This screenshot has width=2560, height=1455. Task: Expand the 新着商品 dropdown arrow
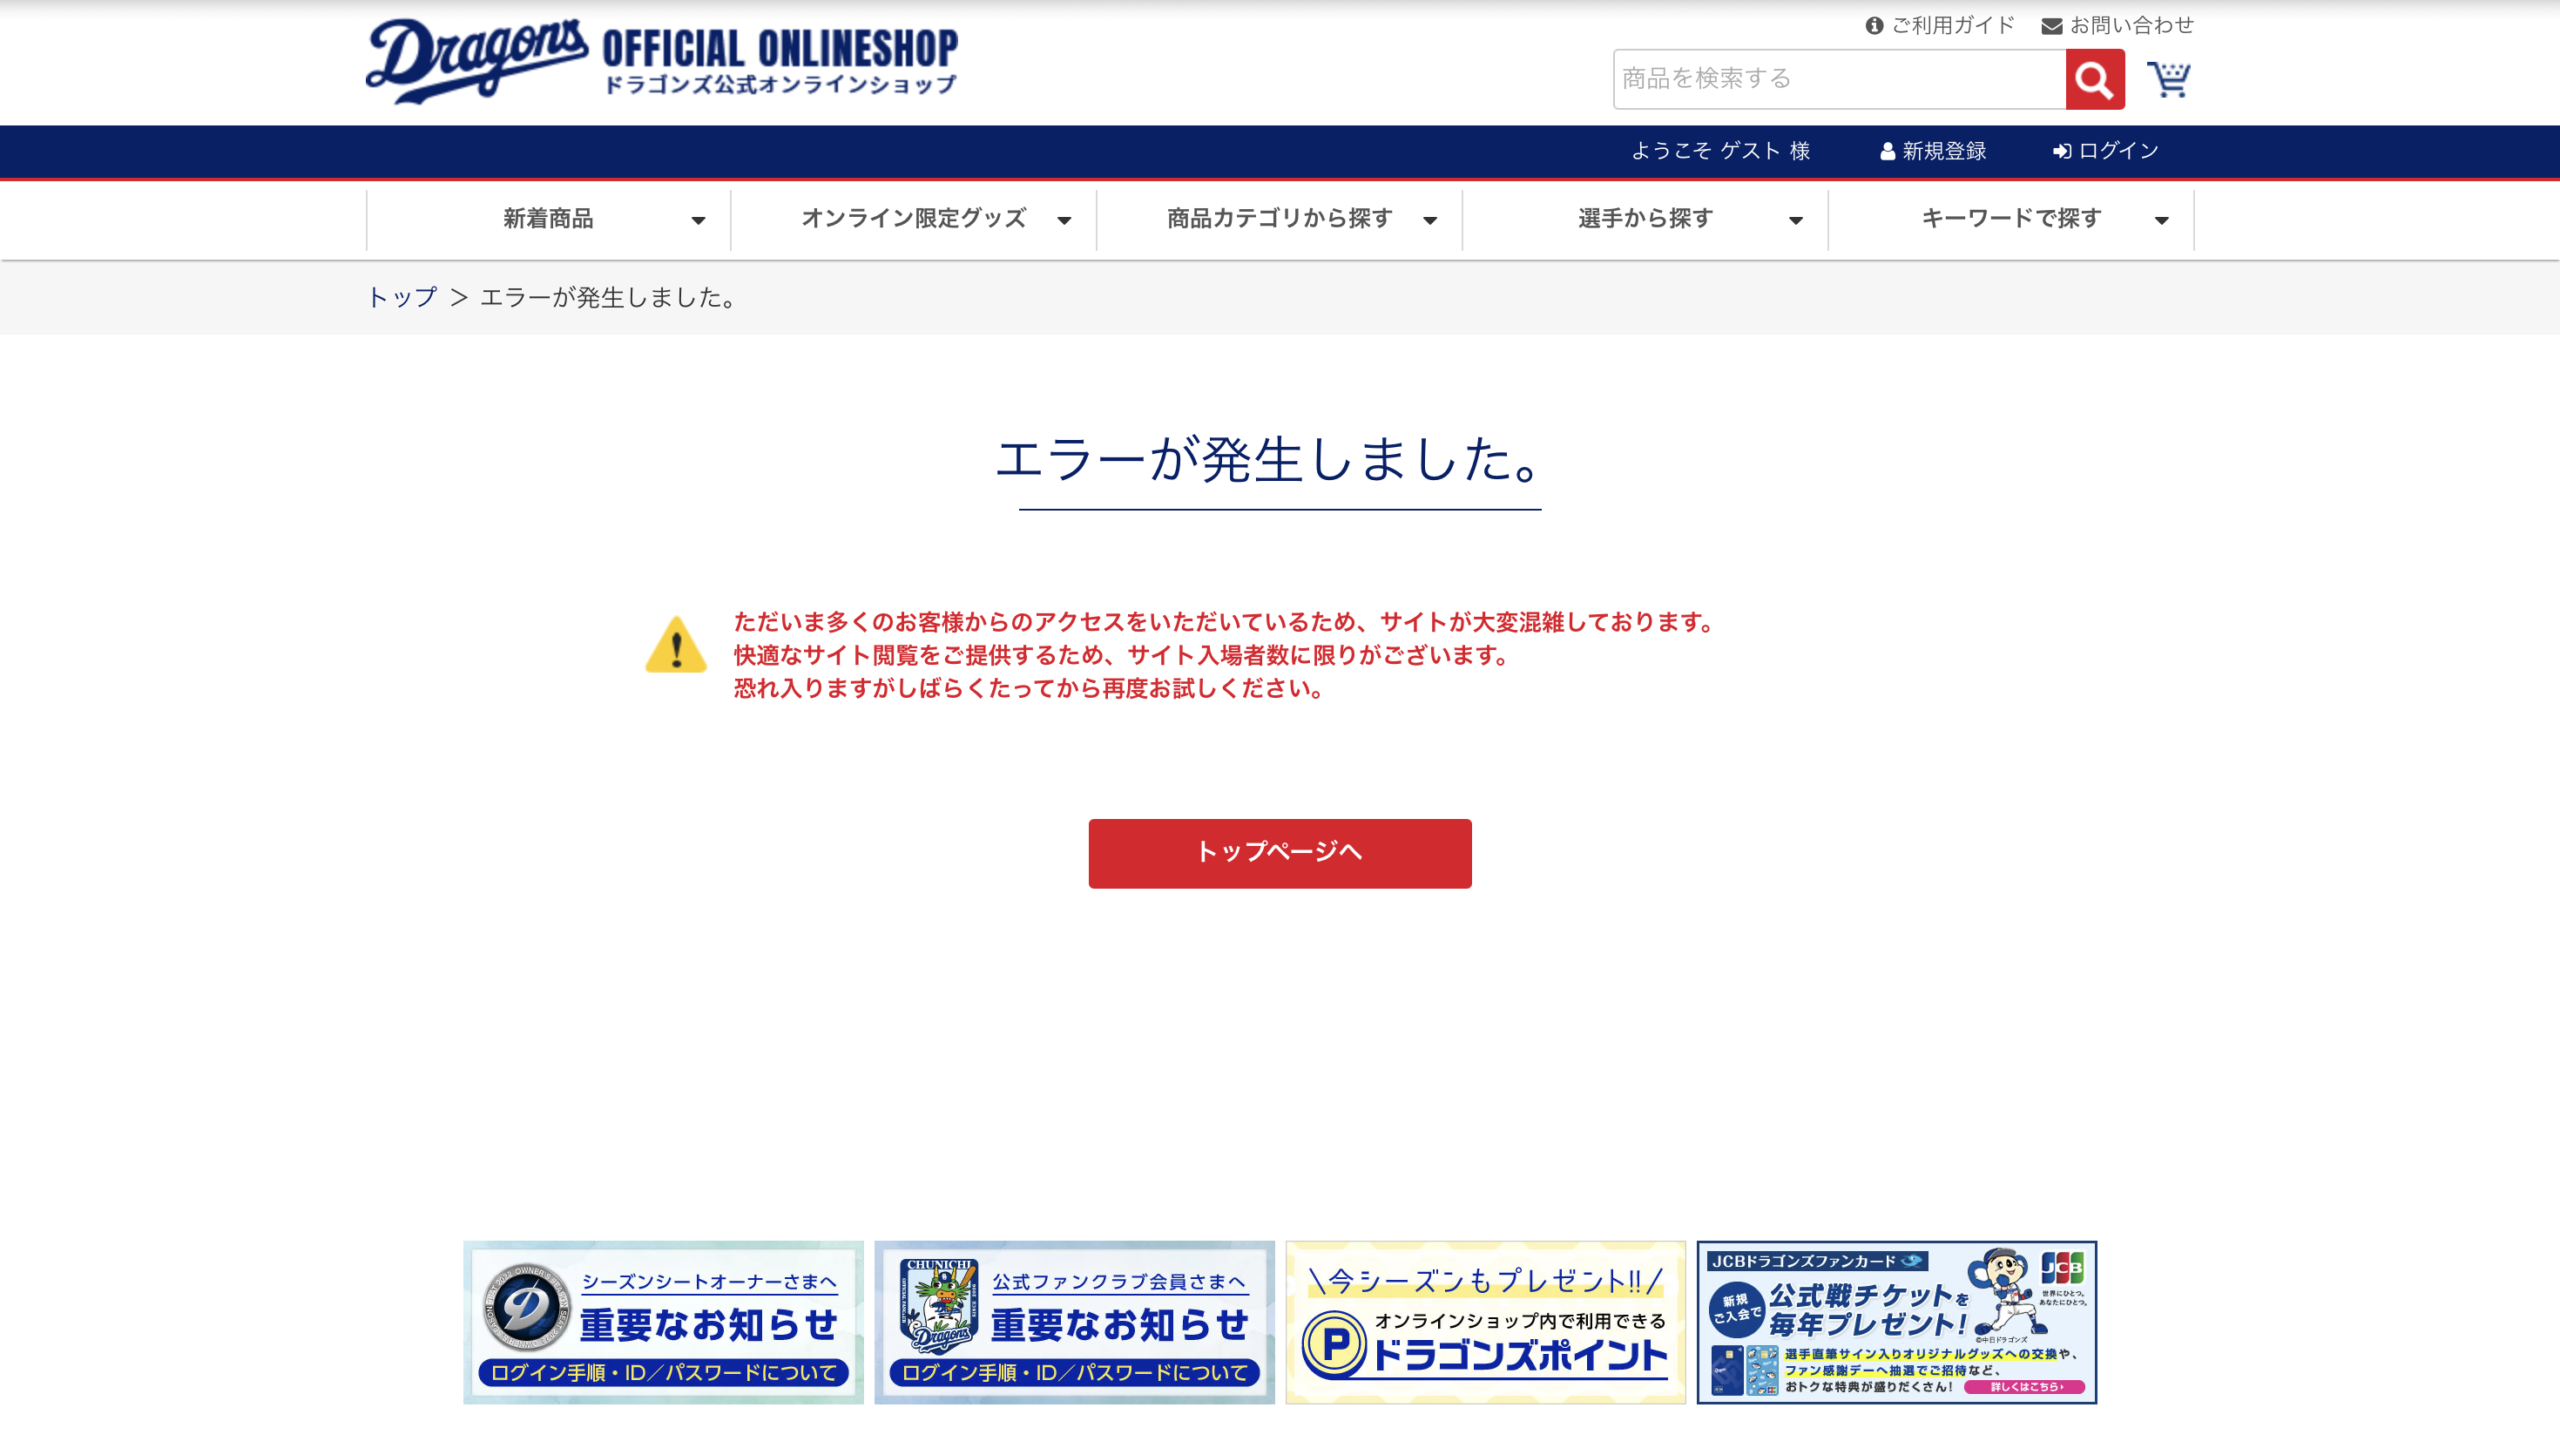pos(698,221)
